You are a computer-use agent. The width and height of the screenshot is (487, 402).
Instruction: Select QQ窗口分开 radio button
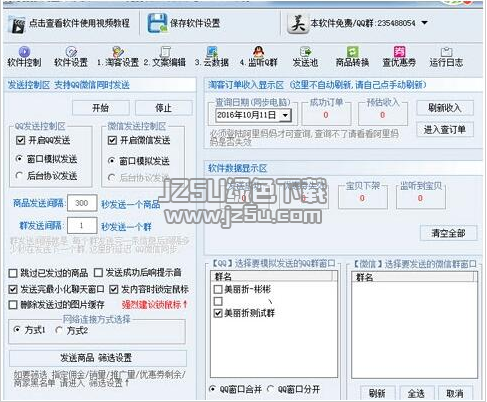click(270, 389)
